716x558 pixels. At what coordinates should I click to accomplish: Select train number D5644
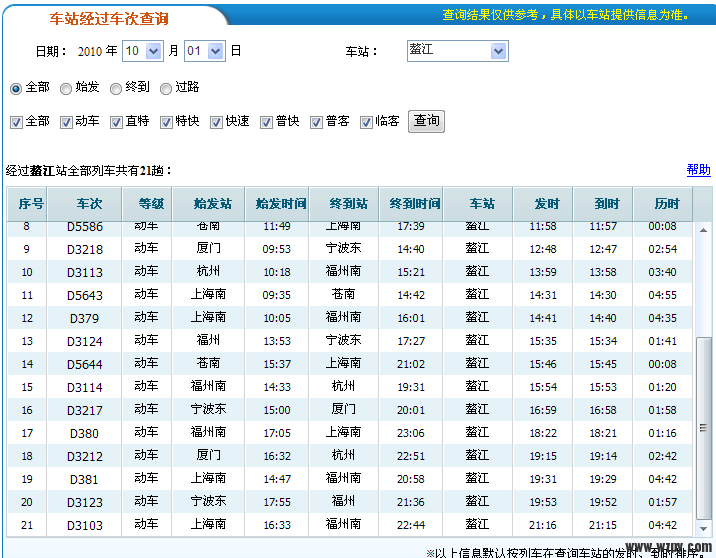[85, 364]
